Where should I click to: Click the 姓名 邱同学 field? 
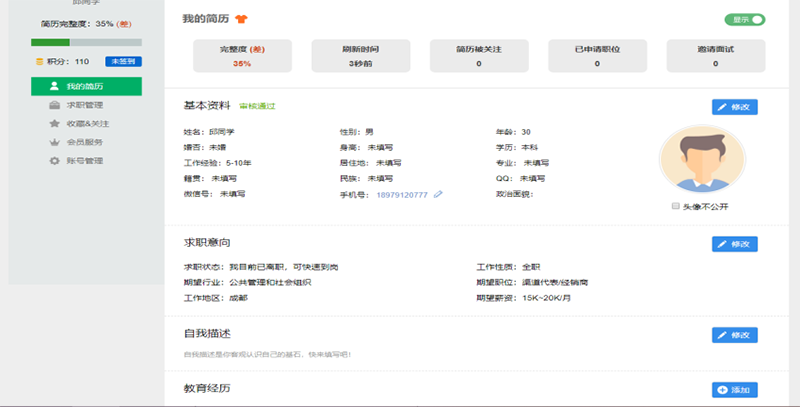point(209,132)
